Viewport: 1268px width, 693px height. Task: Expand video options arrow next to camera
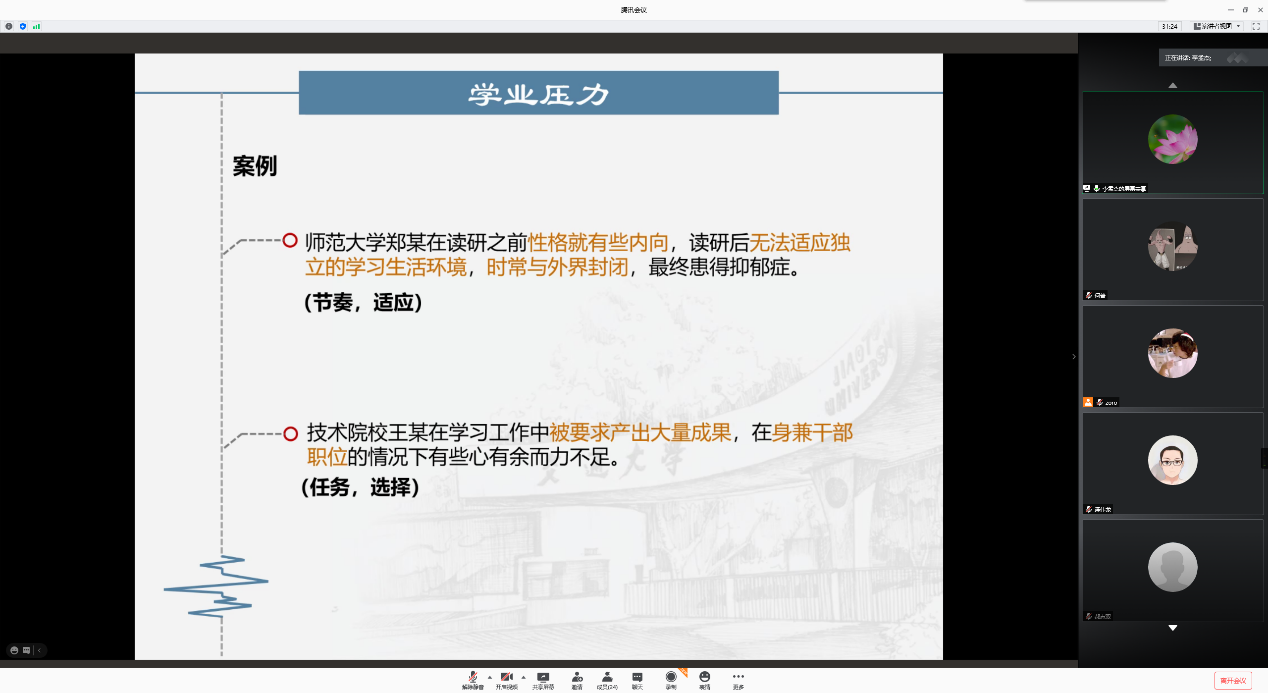(x=523, y=677)
